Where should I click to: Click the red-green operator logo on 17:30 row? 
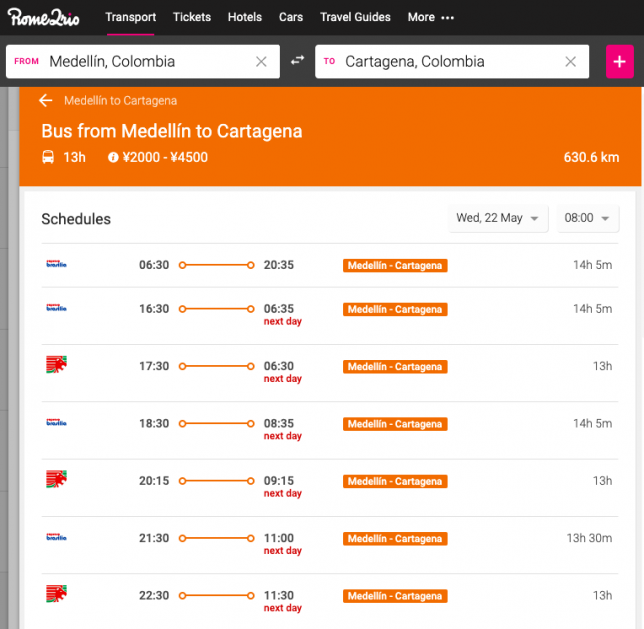point(56,366)
